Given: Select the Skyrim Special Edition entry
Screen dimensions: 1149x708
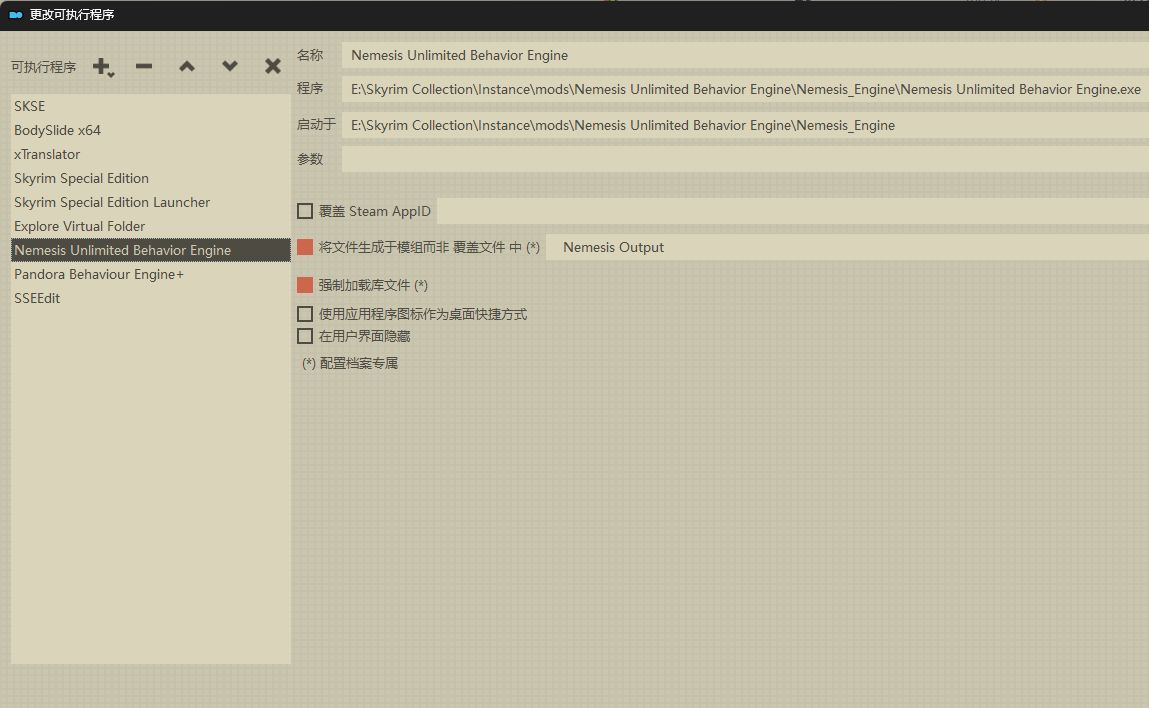Looking at the screenshot, I should pyautogui.click(x=150, y=178).
